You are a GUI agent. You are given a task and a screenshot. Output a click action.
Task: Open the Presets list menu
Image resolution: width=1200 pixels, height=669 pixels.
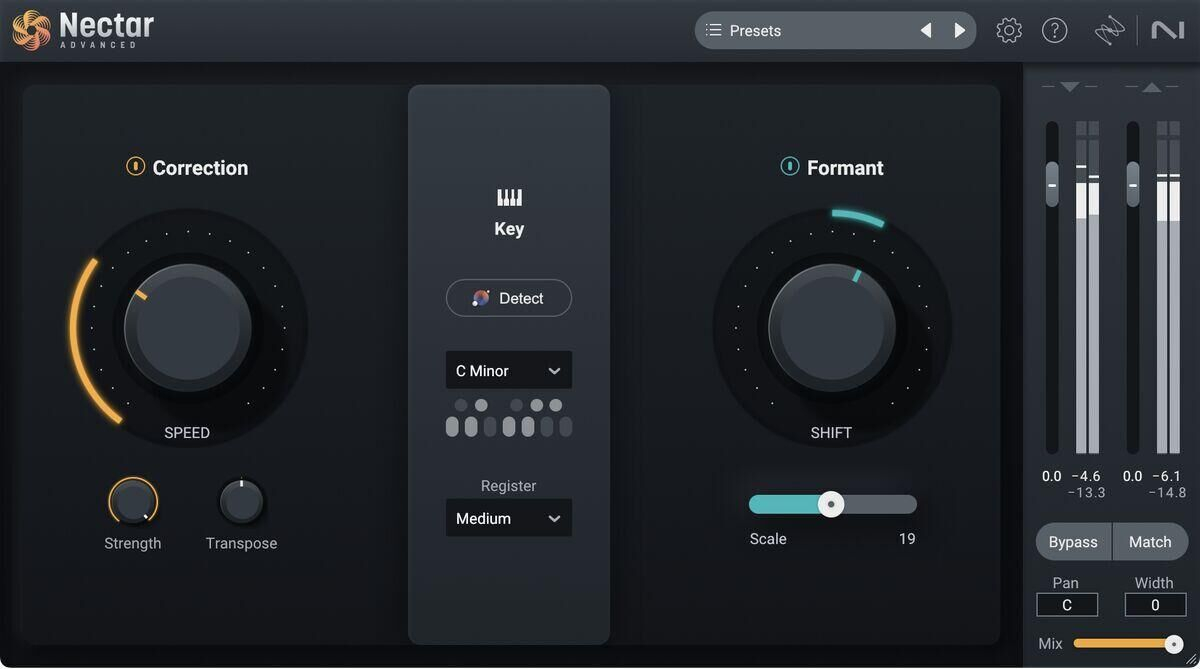point(800,31)
